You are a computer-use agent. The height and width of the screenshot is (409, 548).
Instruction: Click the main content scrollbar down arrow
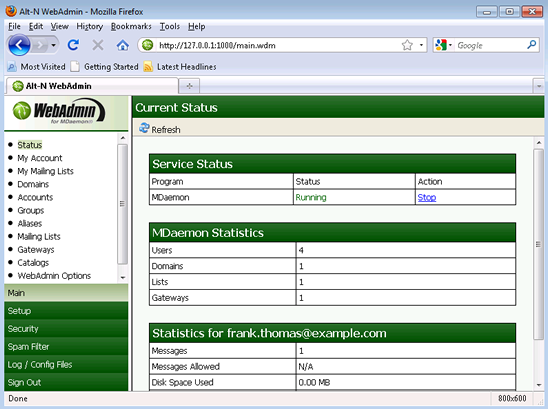coord(539,385)
